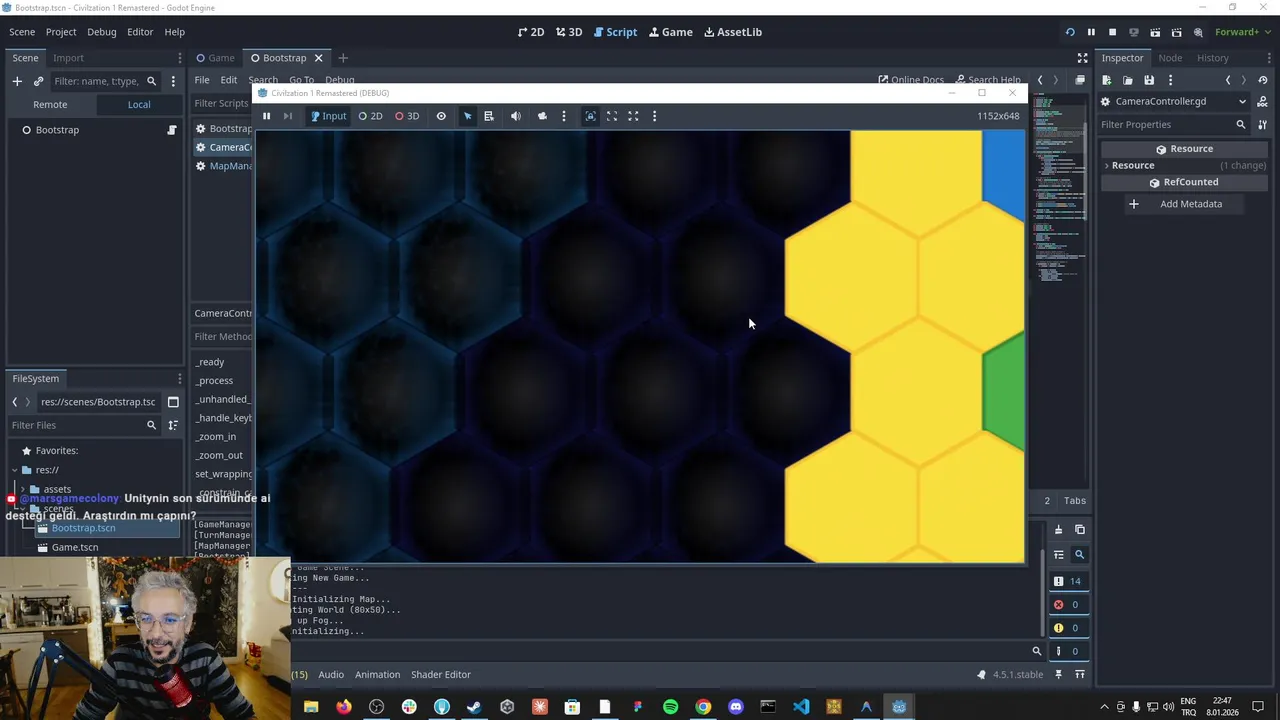Open script attached to Bootstrap node
Screen dimensions: 1280x720
172,130
